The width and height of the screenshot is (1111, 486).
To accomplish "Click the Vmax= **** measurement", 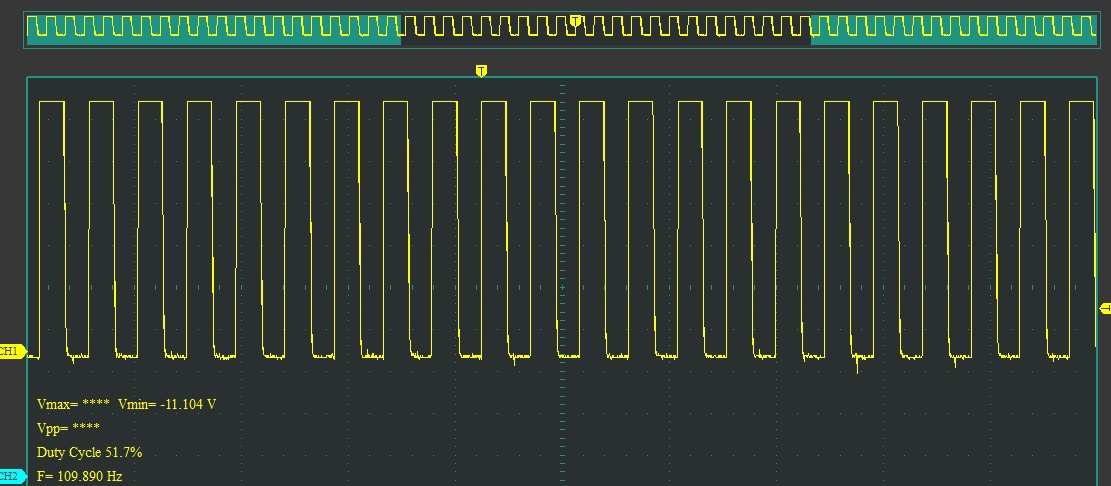I will 73,405.
